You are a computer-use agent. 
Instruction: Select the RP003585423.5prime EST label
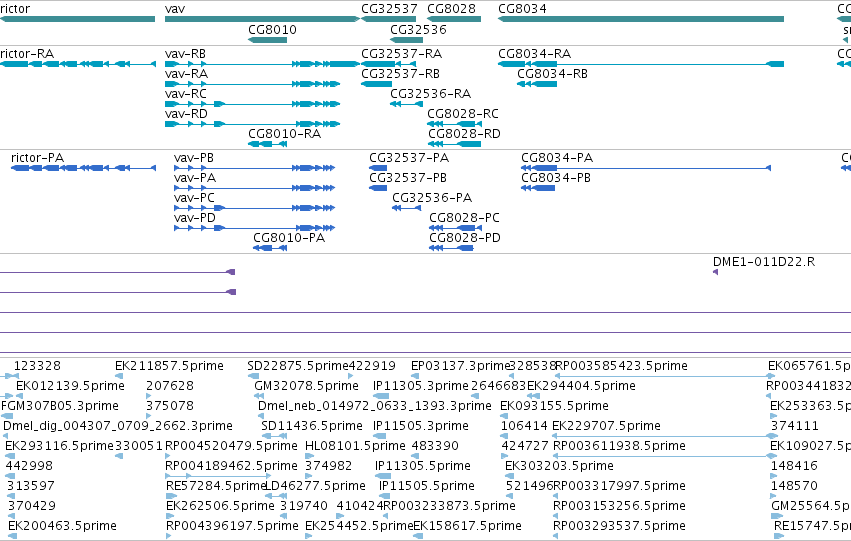tap(621, 366)
